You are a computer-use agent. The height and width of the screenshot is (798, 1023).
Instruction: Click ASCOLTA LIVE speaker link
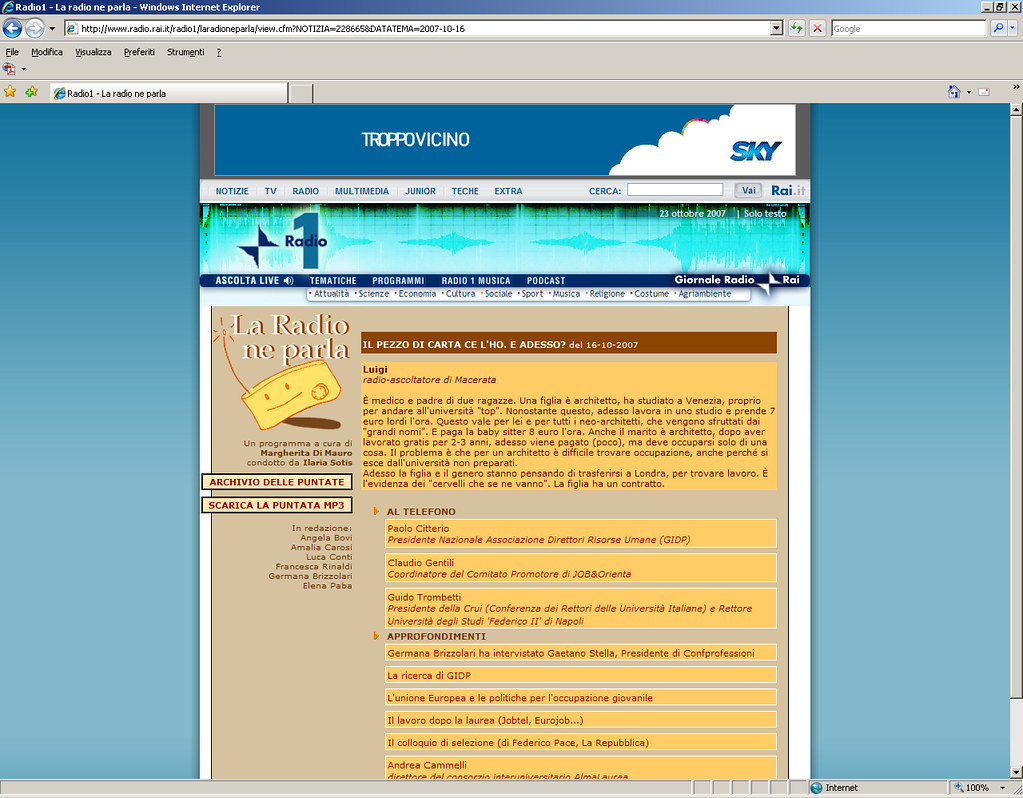pos(254,281)
